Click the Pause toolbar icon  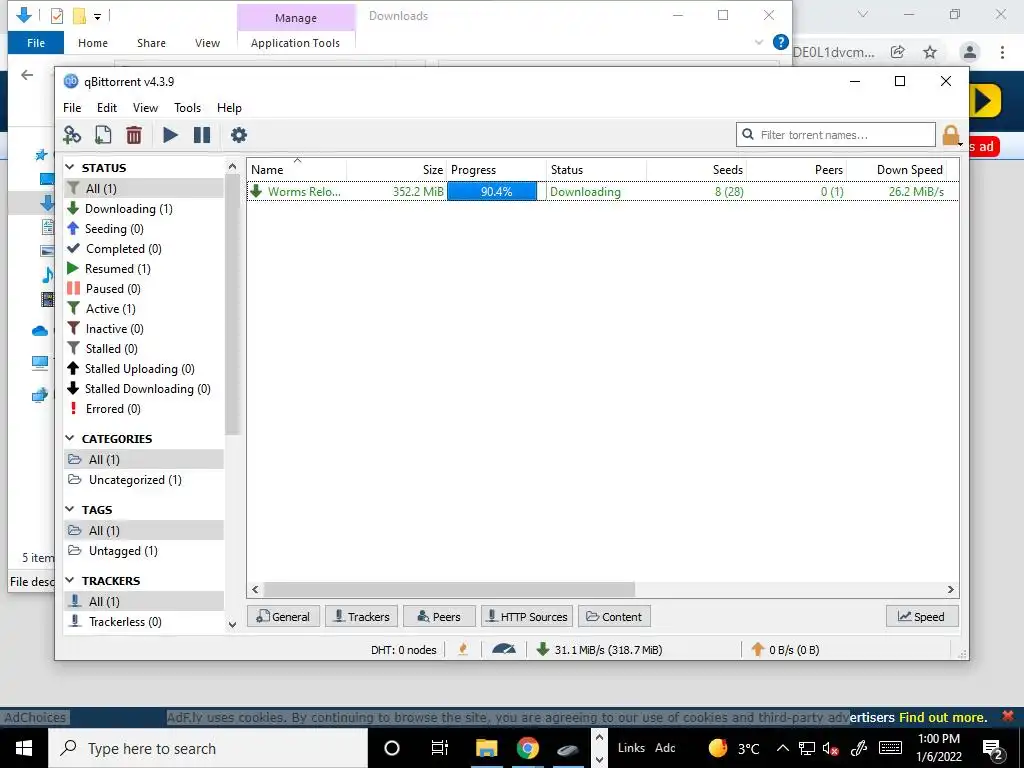point(202,135)
